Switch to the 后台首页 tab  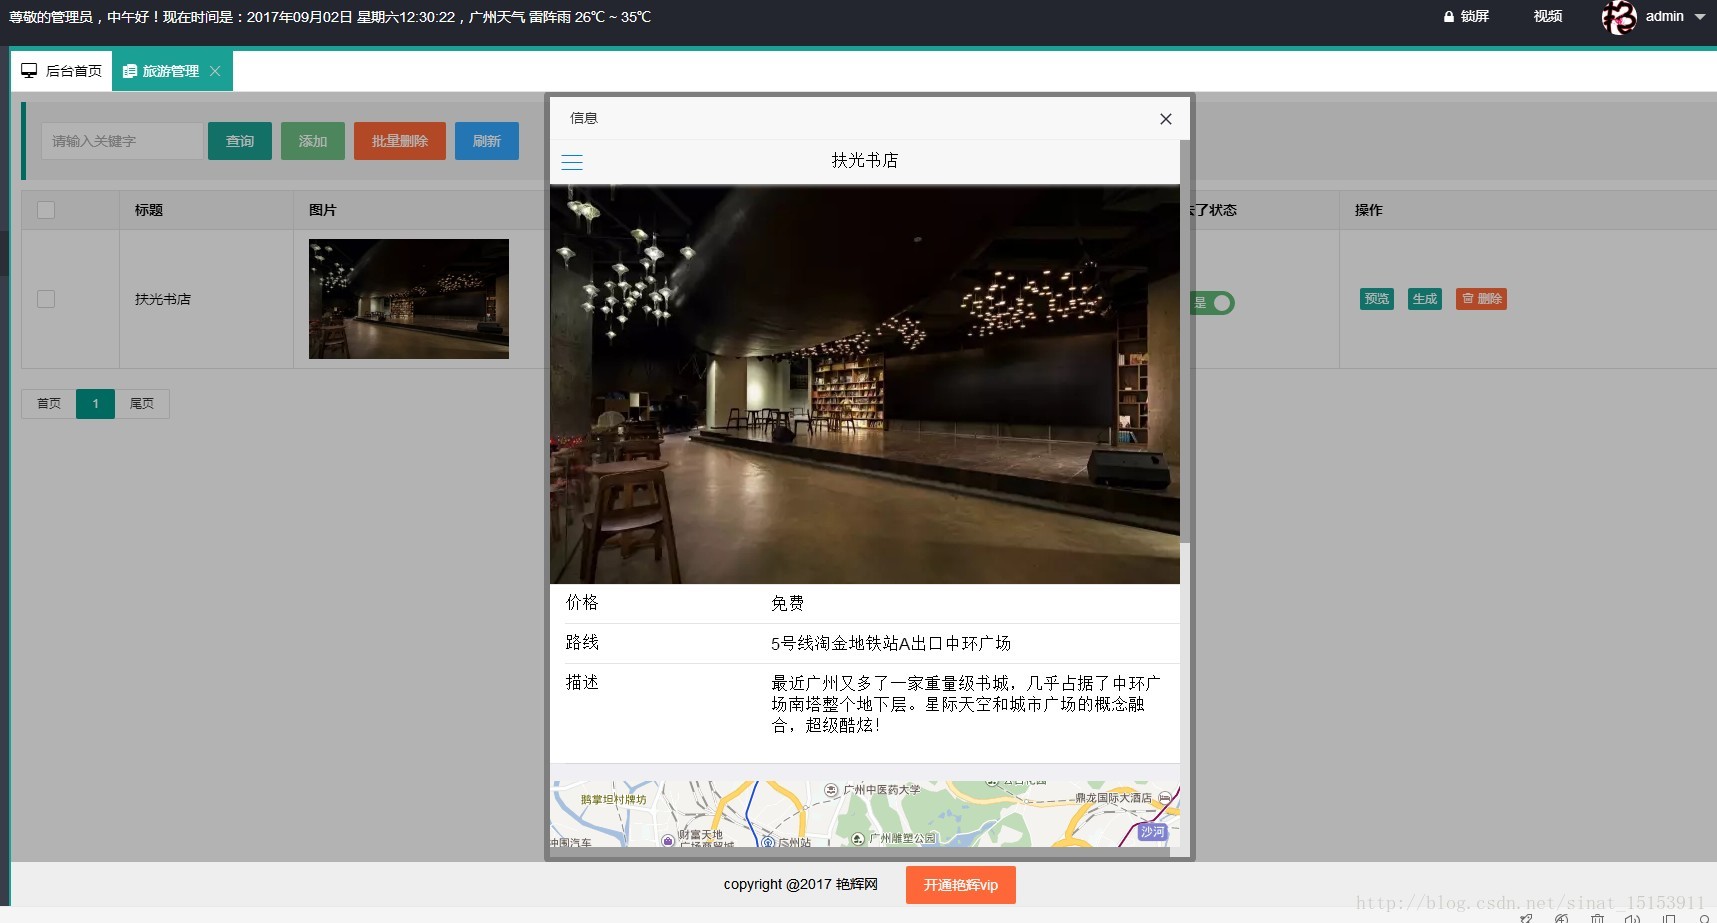click(x=62, y=71)
